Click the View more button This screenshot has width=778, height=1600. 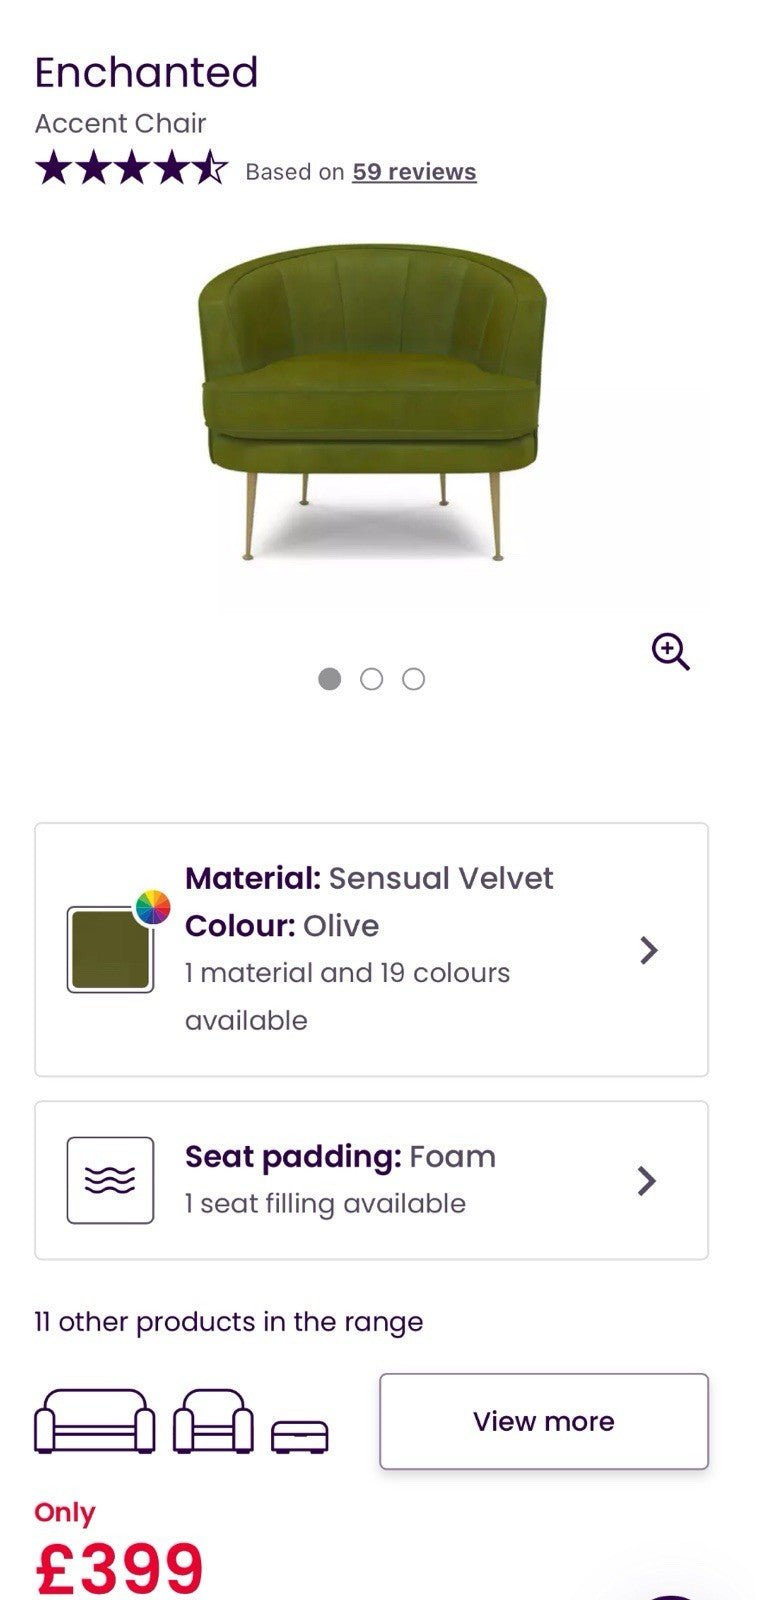click(541, 1421)
